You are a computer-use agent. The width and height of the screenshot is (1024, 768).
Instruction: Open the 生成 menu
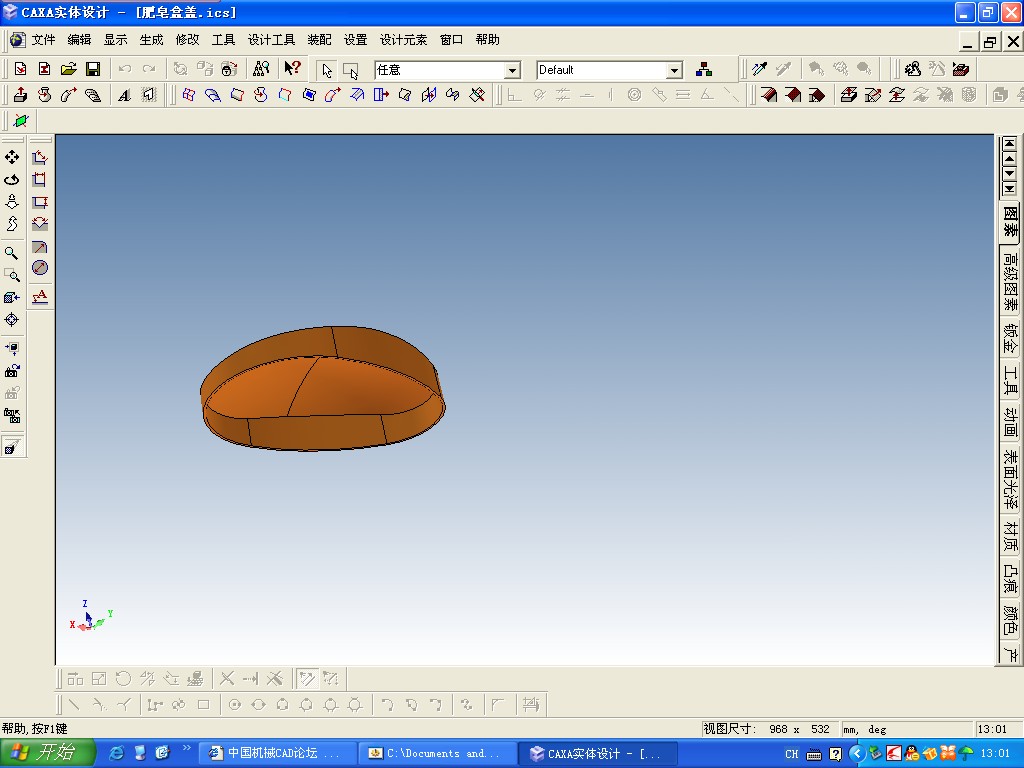(x=151, y=40)
